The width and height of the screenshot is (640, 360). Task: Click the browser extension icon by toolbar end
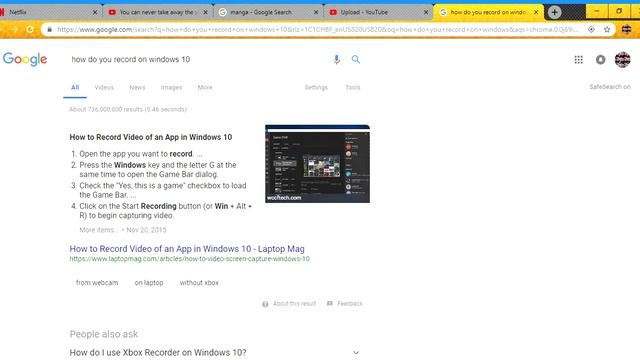click(x=626, y=29)
